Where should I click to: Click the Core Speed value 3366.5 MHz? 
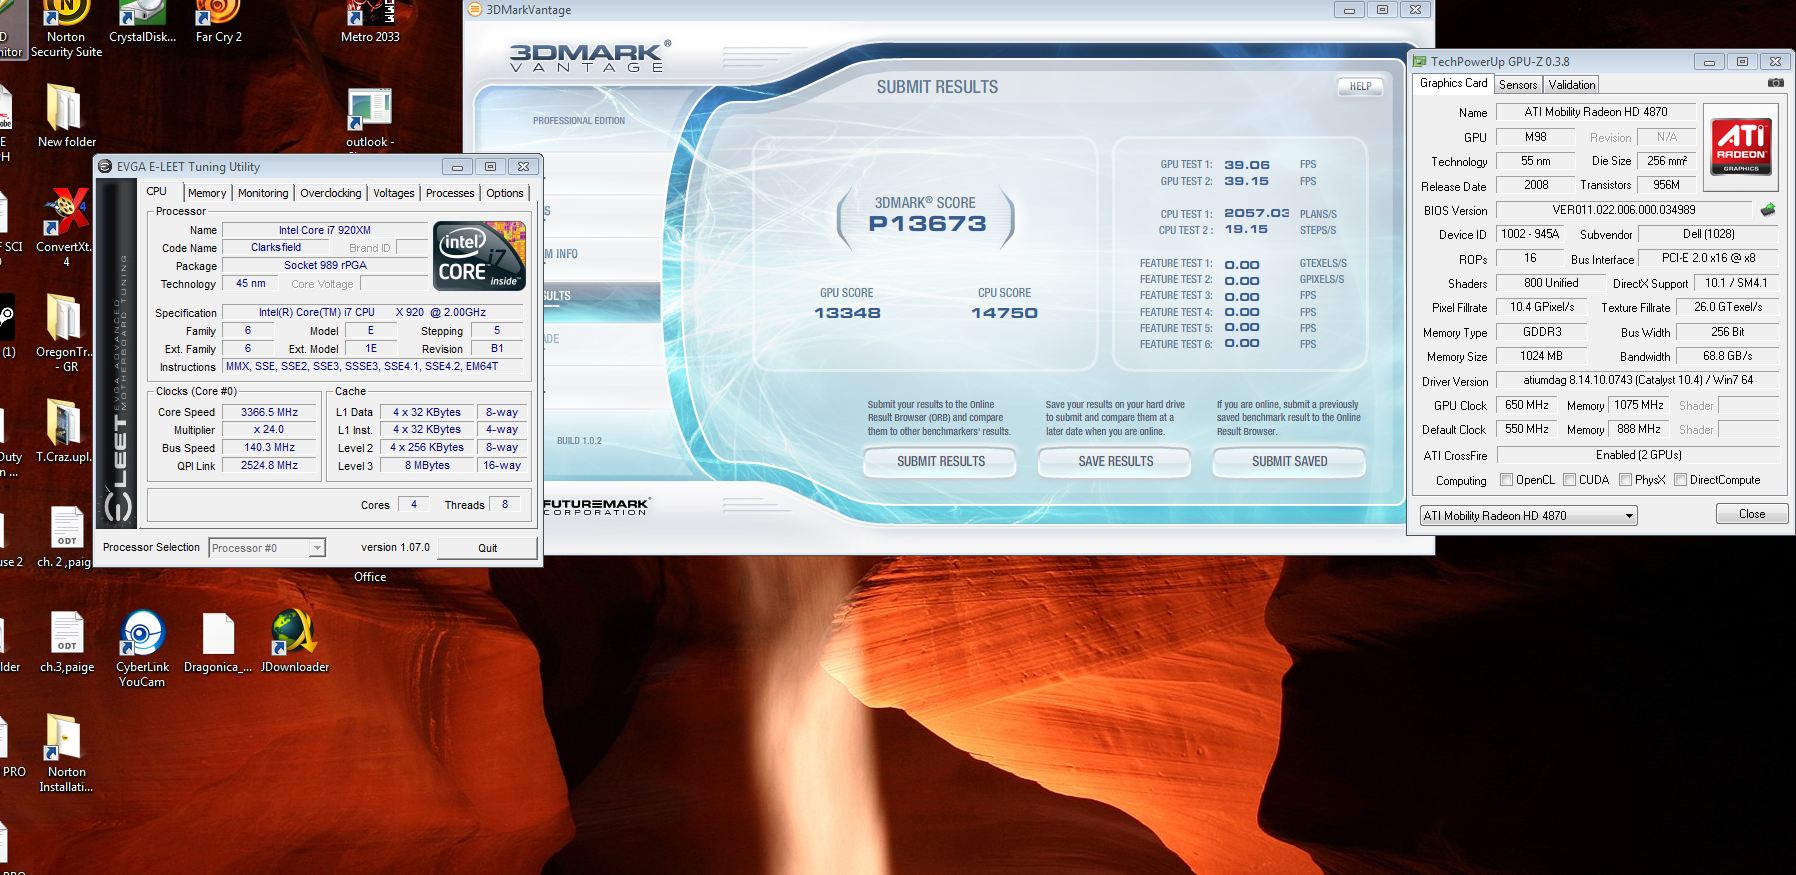coord(270,412)
